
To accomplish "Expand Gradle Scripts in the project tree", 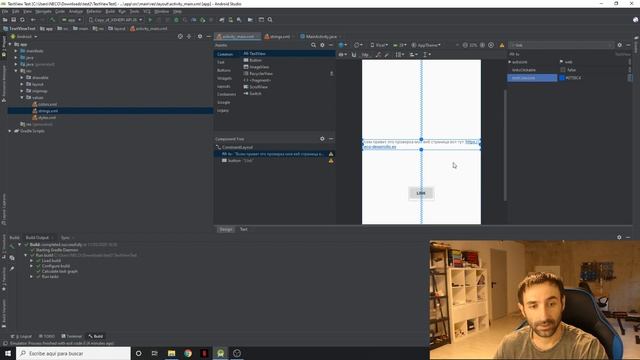I will [10, 131].
